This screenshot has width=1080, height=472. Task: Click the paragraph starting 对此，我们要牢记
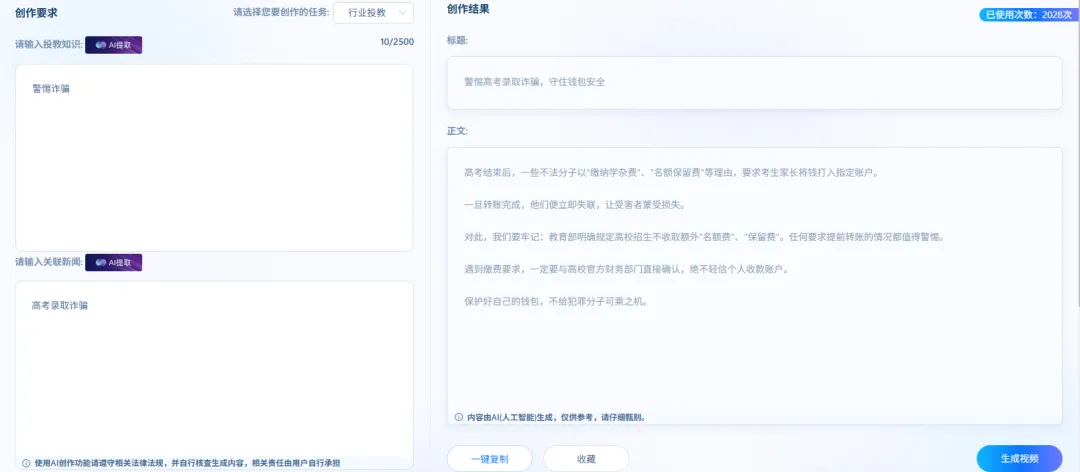(703, 237)
